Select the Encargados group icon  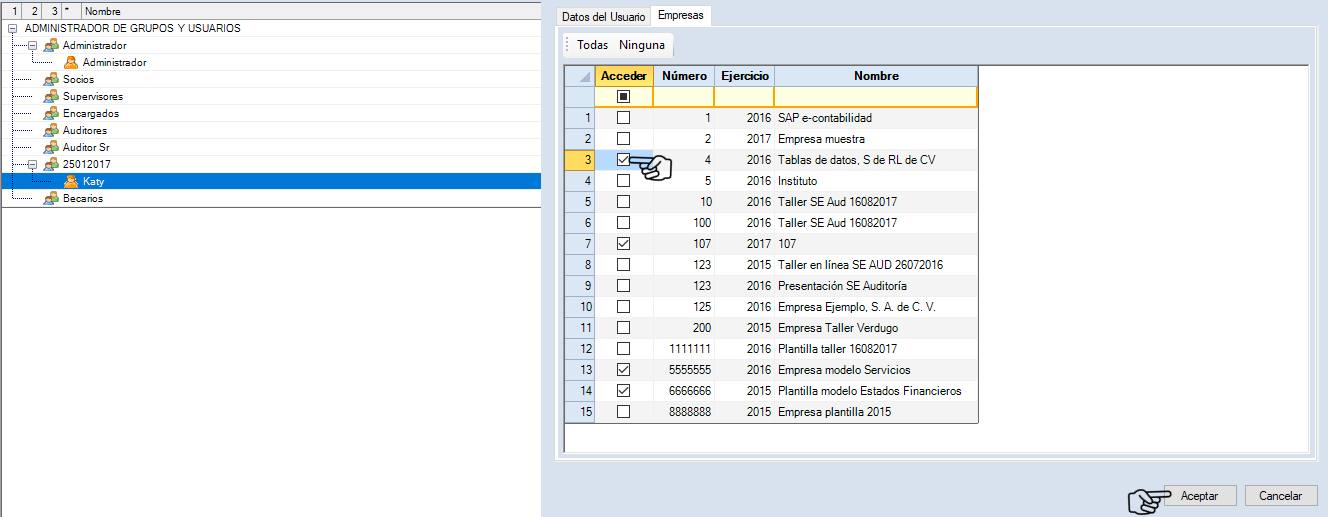coord(51,113)
